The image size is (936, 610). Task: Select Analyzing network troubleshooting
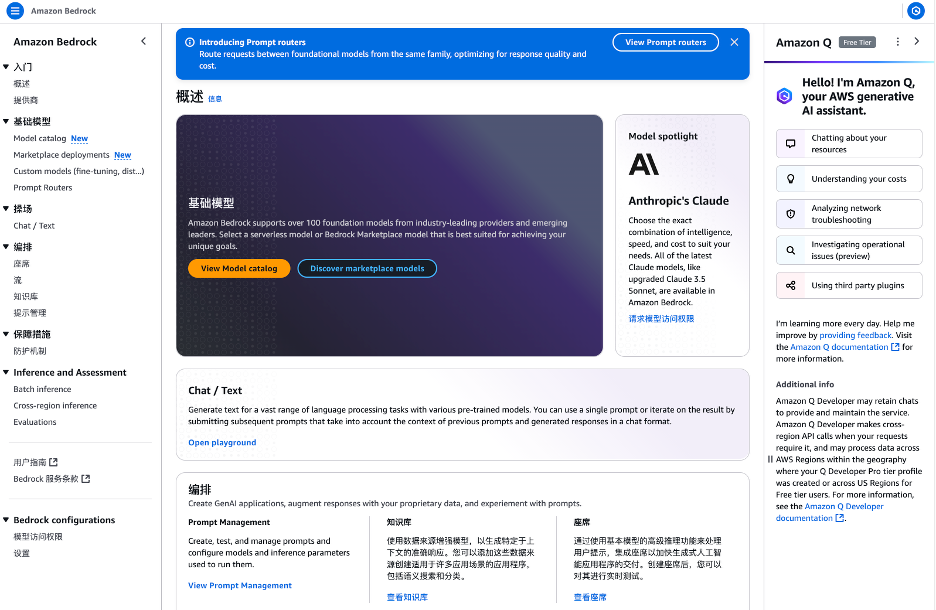tap(849, 214)
